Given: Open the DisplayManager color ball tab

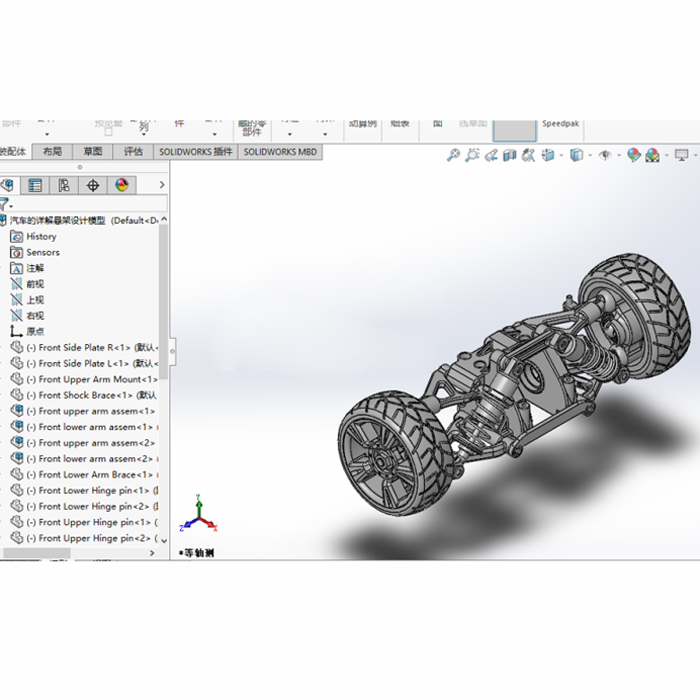Looking at the screenshot, I should (x=121, y=185).
